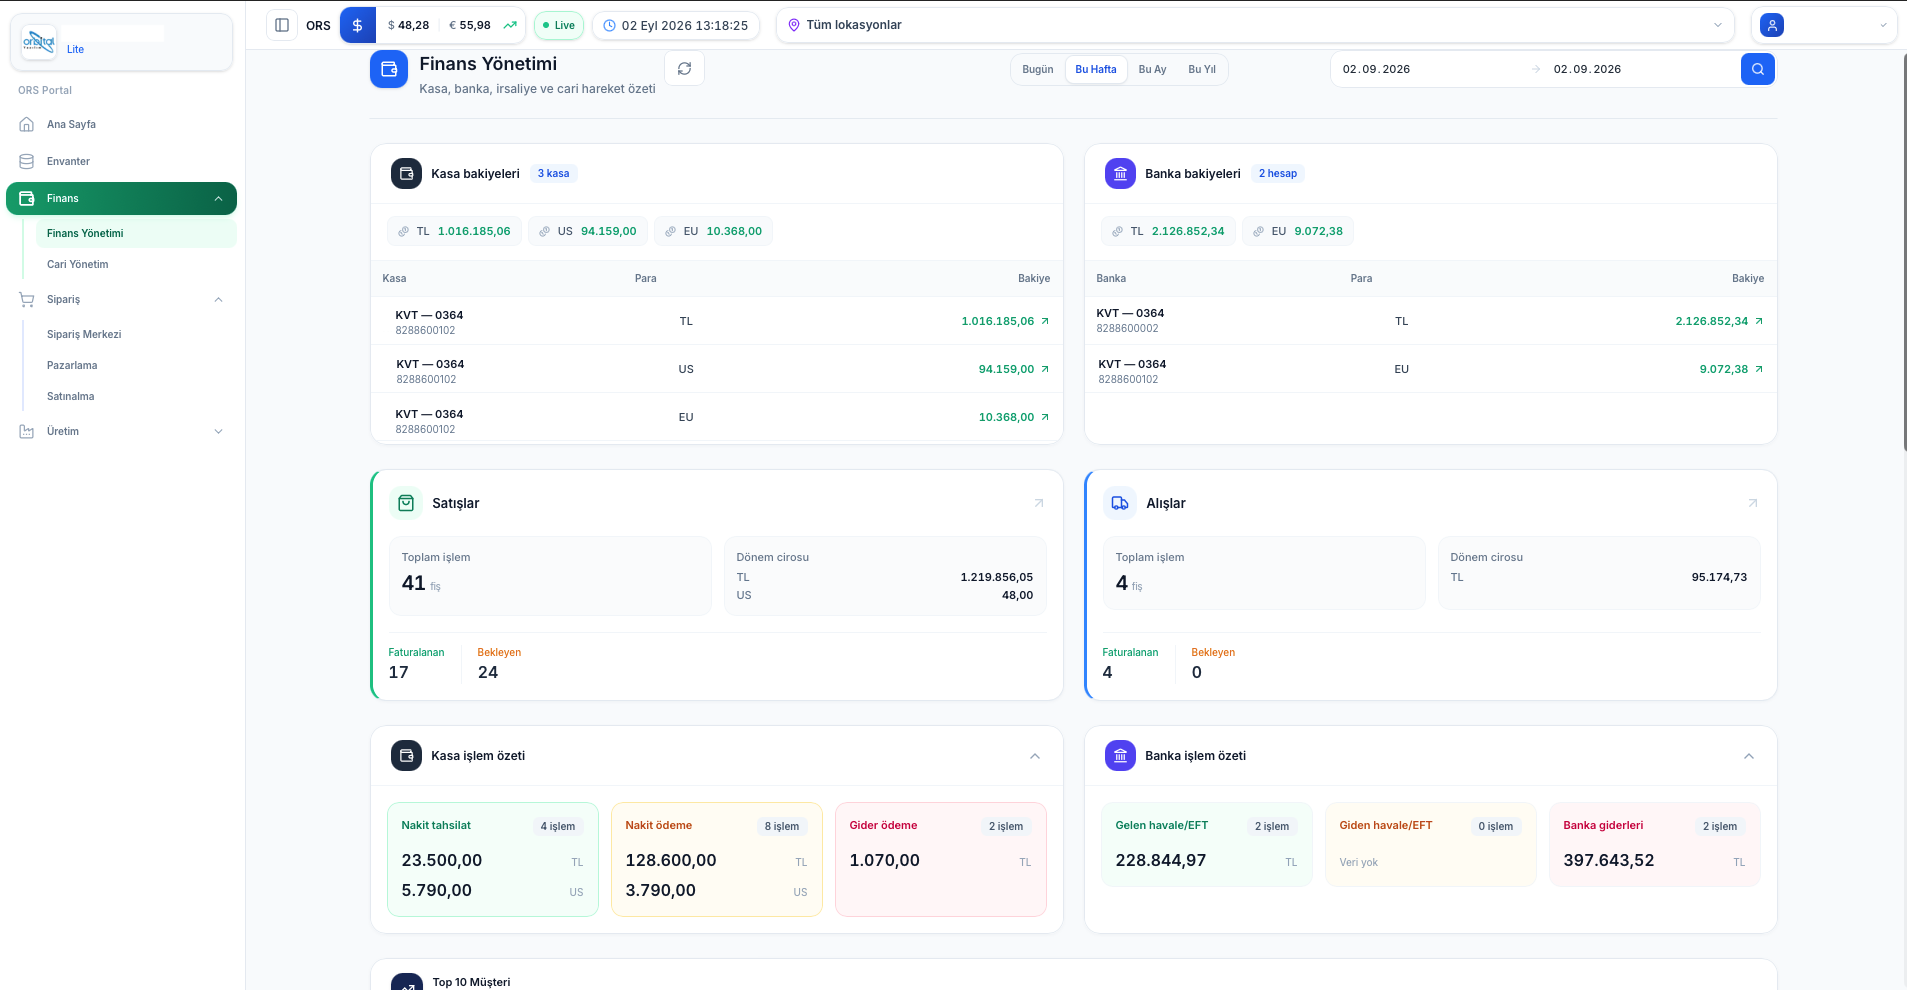This screenshot has width=1907, height=990.
Task: Expand the Üretim sidebar menu
Action: pos(121,431)
